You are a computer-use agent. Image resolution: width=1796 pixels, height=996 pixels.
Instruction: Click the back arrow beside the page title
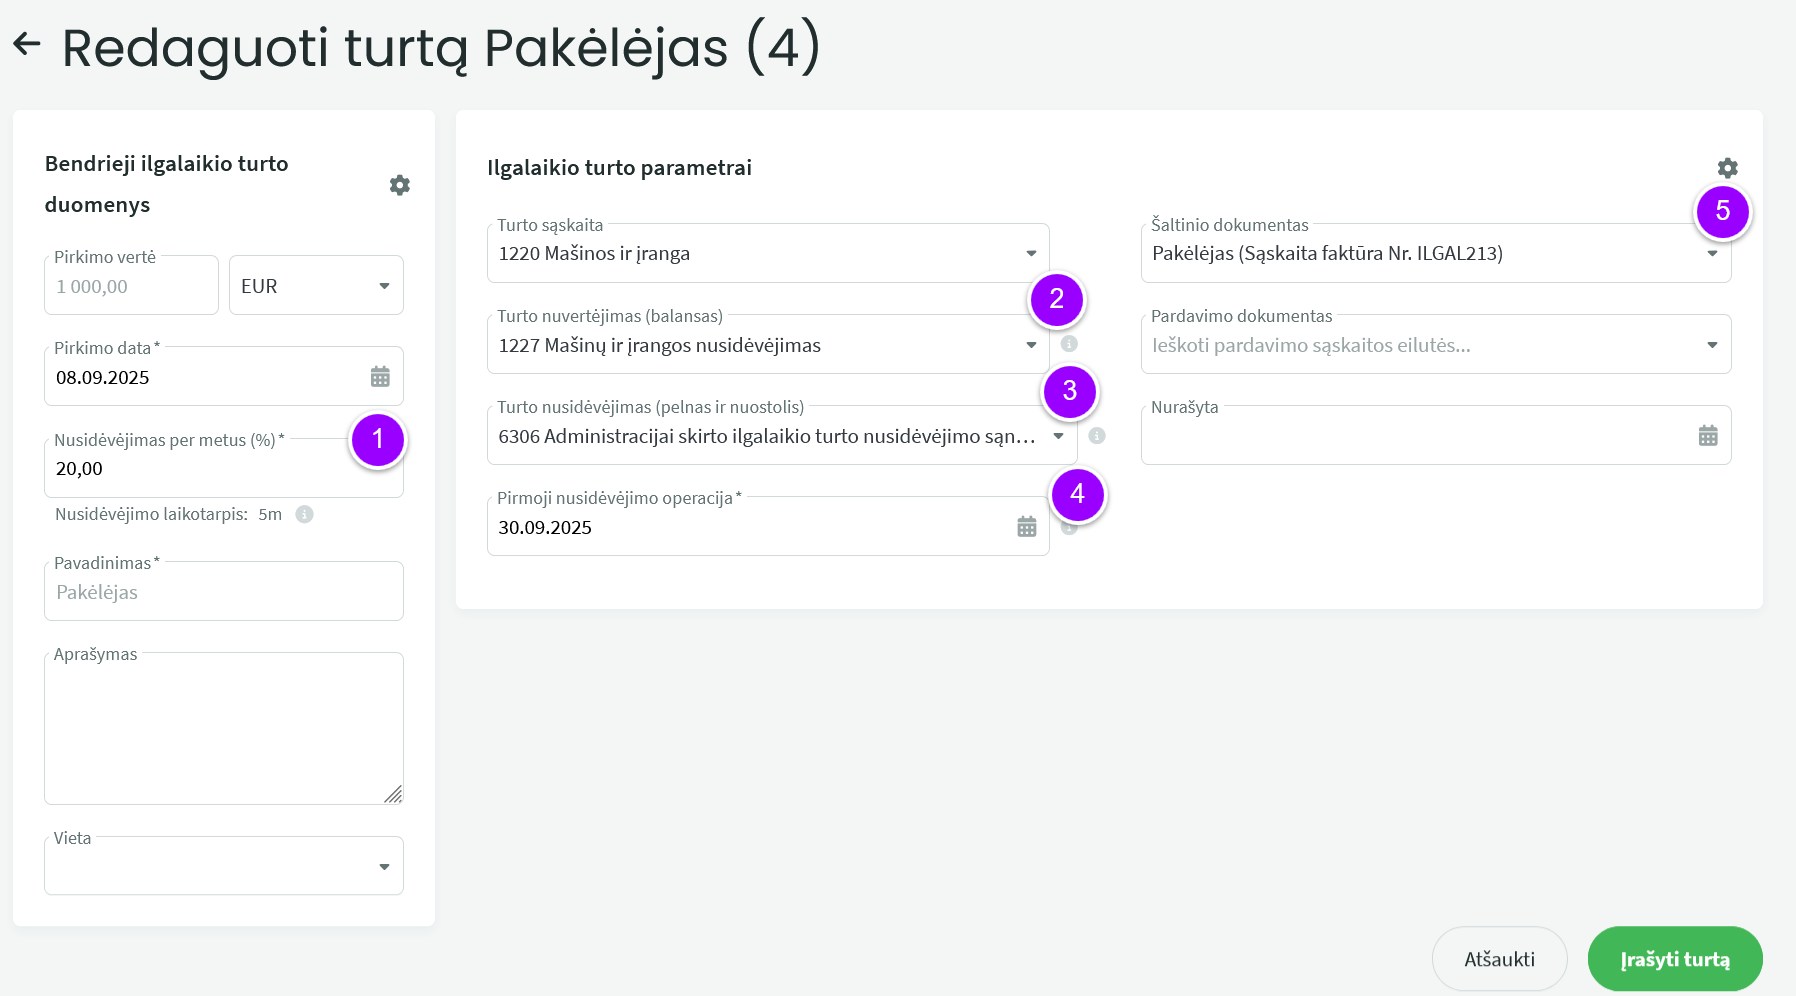pyautogui.click(x=27, y=44)
